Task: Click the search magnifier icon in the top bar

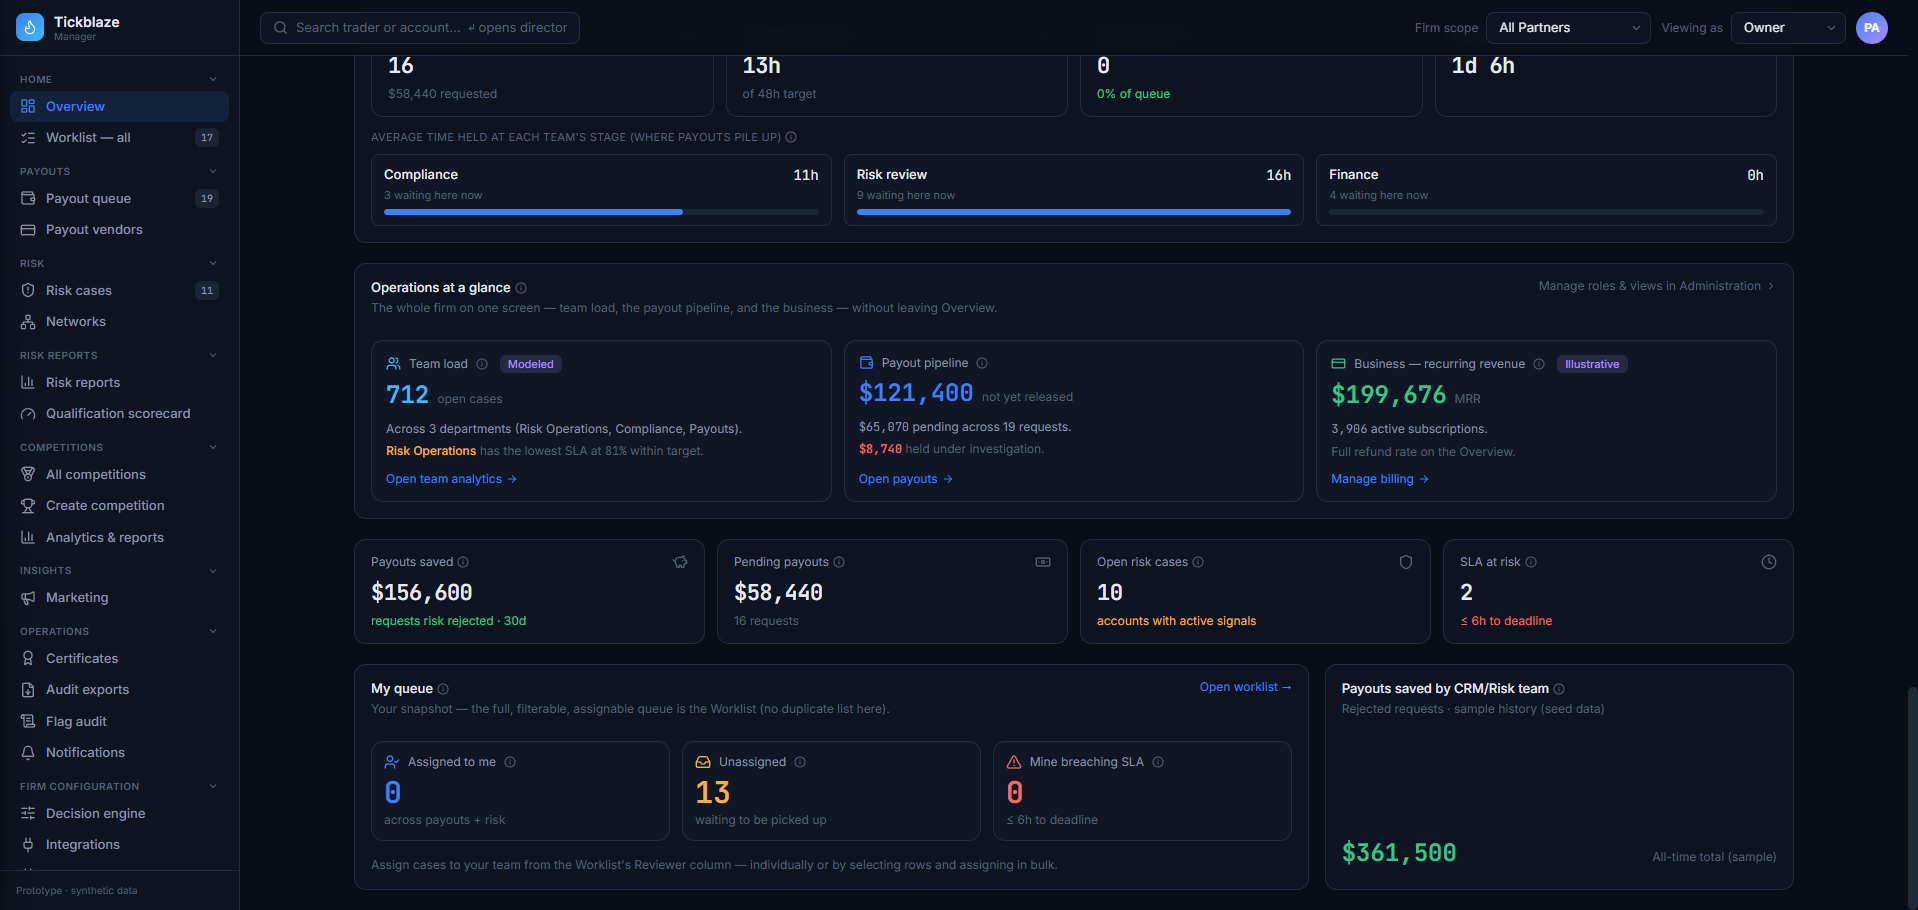Action: tap(281, 28)
